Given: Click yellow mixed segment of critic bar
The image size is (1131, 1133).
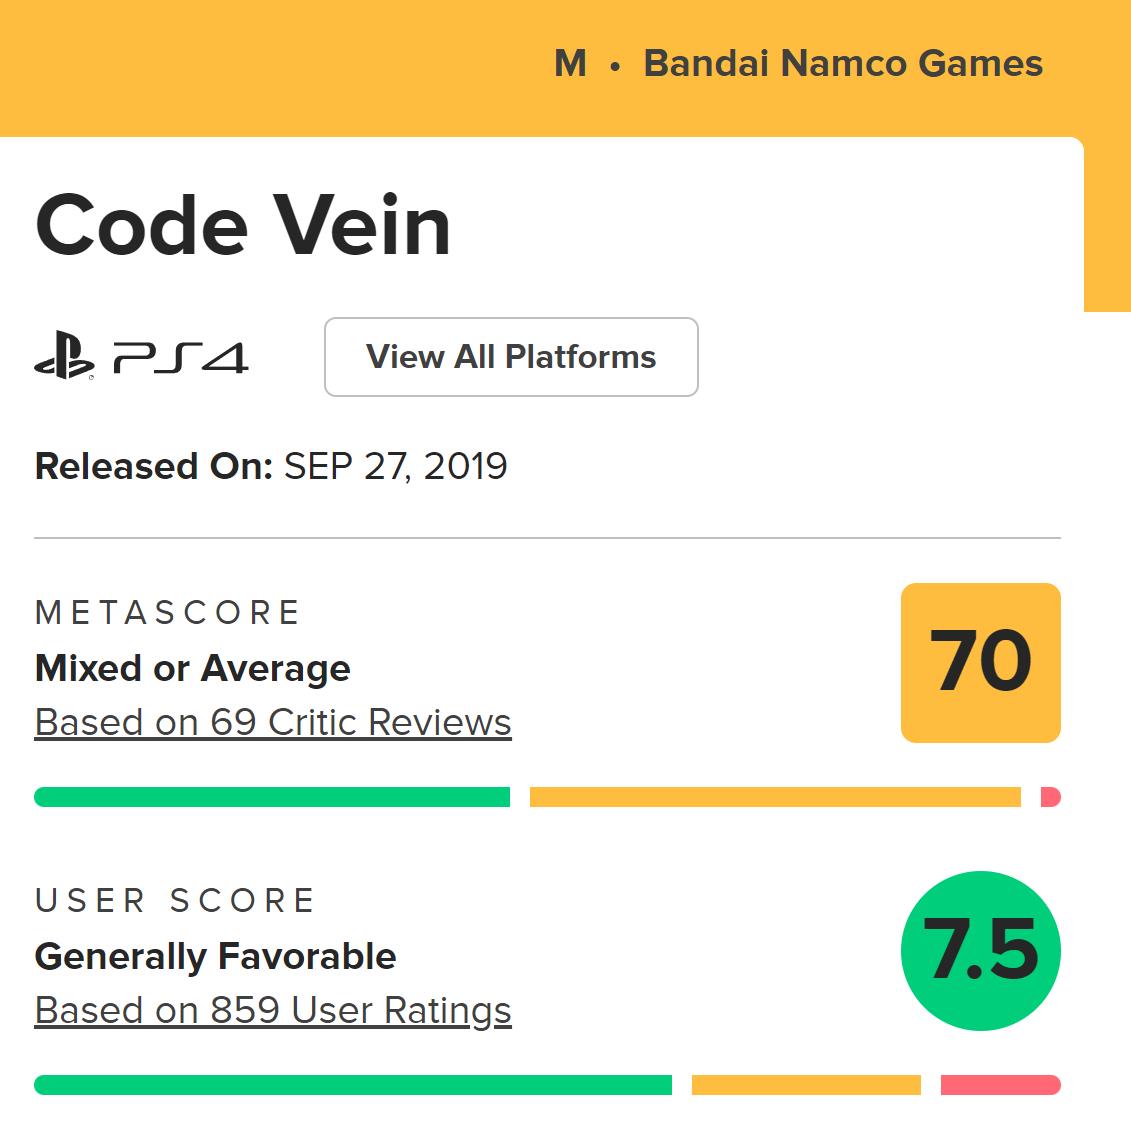Looking at the screenshot, I should [775, 797].
